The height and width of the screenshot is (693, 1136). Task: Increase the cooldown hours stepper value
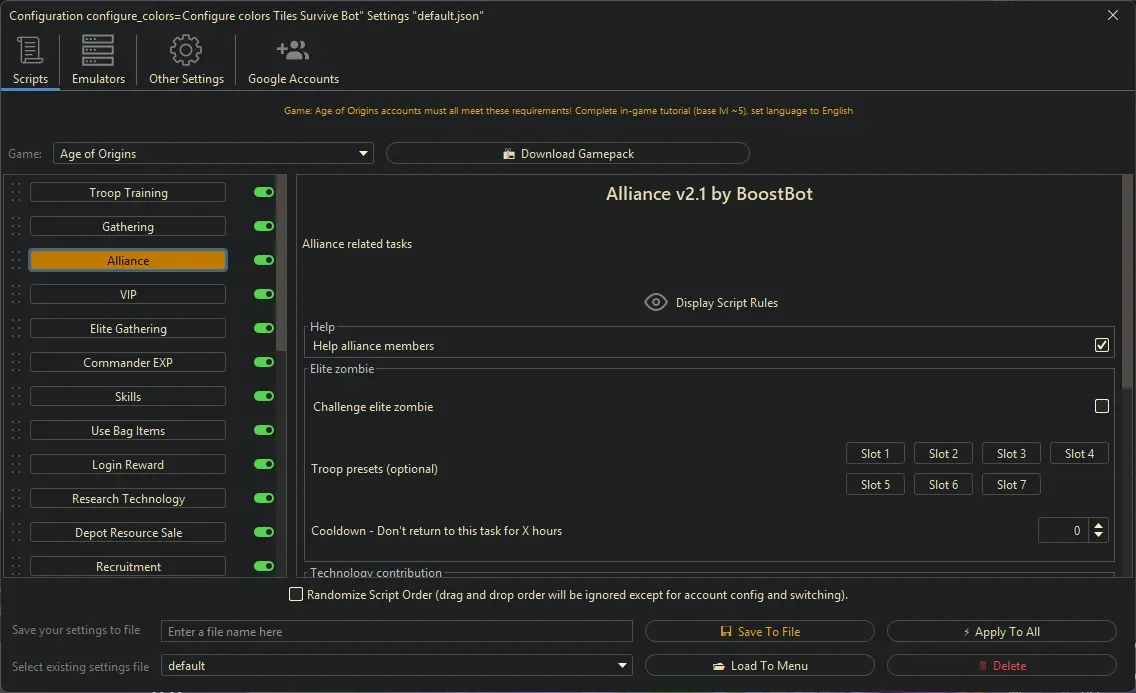(x=1099, y=524)
